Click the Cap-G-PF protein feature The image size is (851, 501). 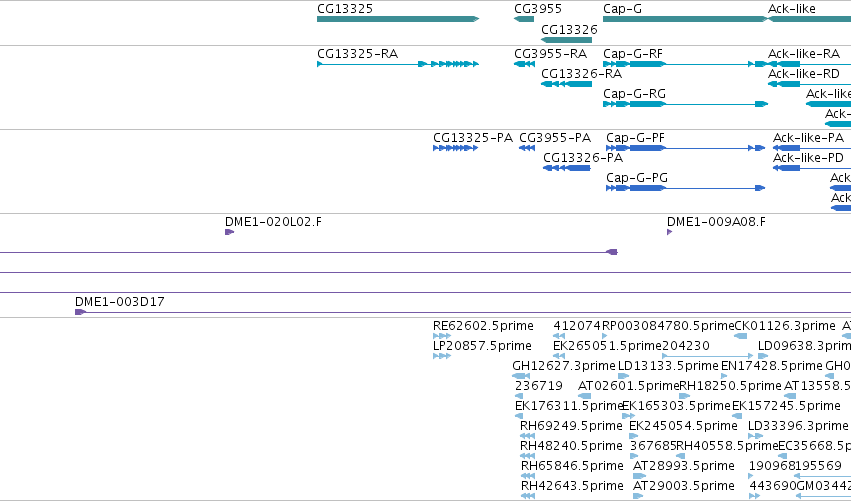[685, 148]
